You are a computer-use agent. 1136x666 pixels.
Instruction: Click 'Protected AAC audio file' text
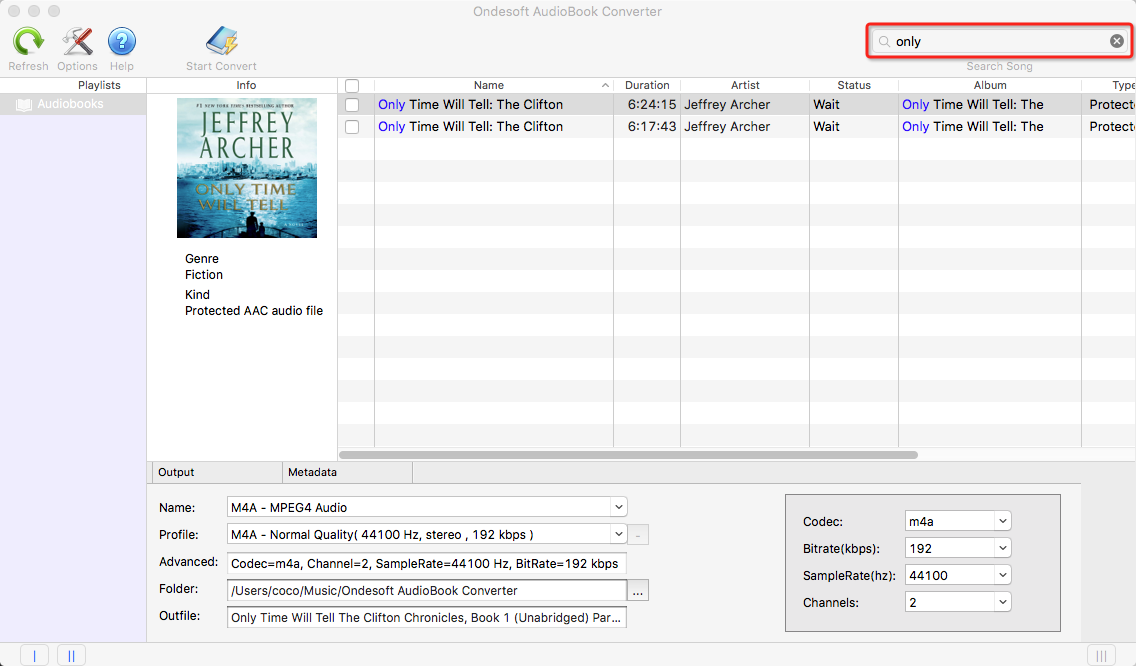(254, 311)
